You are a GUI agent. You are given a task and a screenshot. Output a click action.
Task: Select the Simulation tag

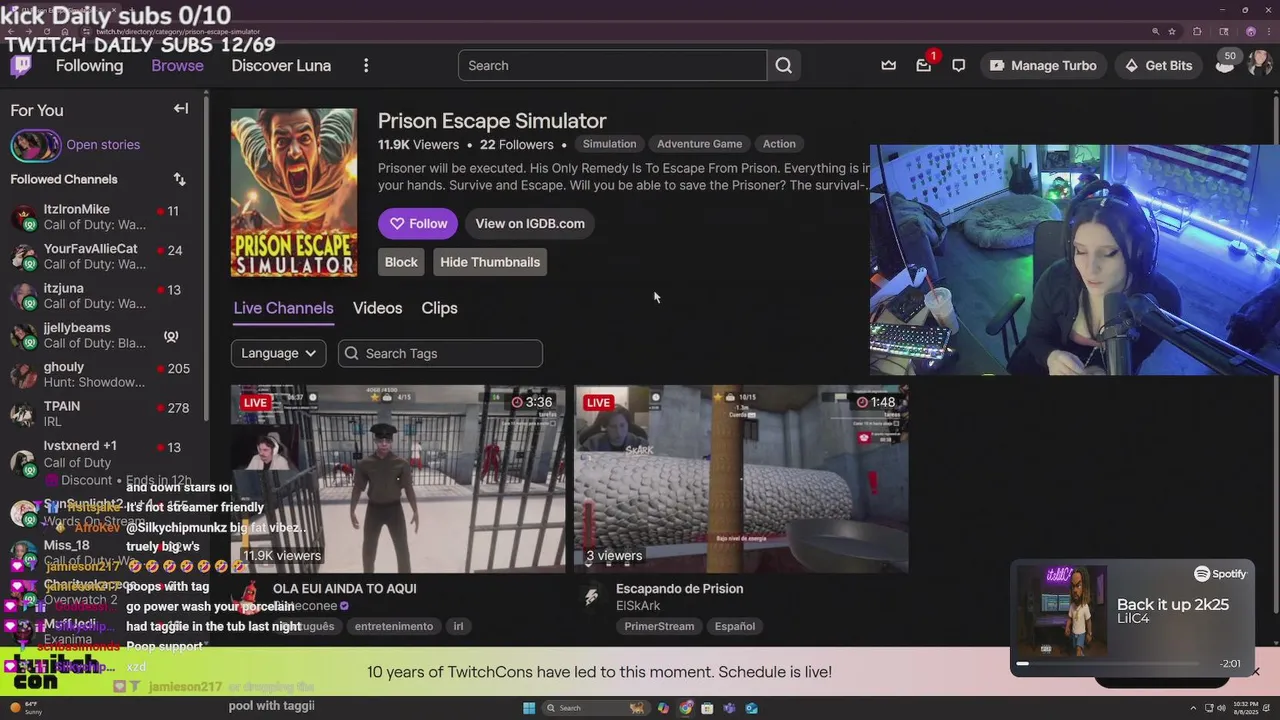(x=609, y=144)
